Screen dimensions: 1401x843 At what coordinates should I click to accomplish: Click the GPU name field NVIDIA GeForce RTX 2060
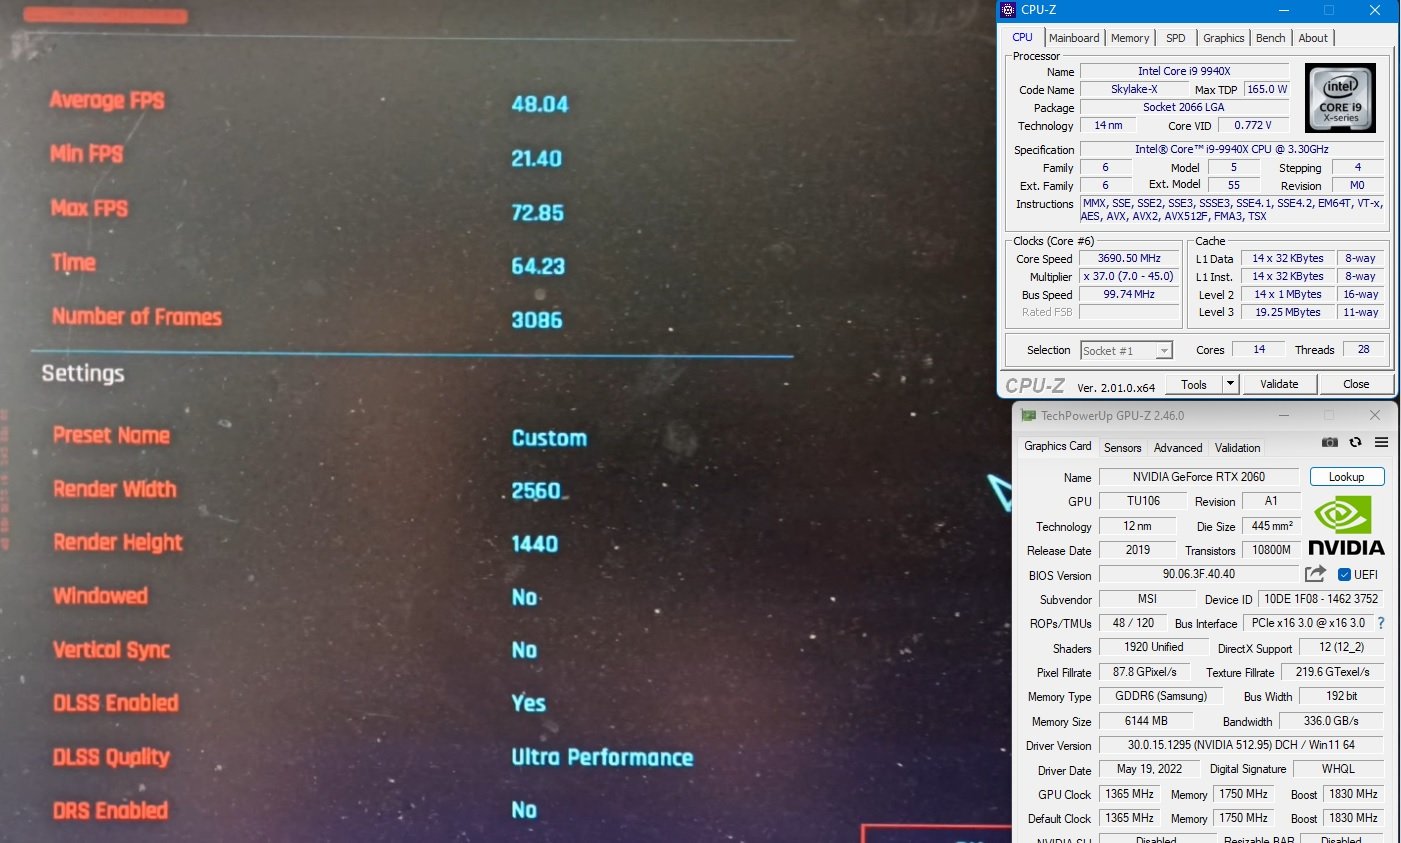point(1199,477)
